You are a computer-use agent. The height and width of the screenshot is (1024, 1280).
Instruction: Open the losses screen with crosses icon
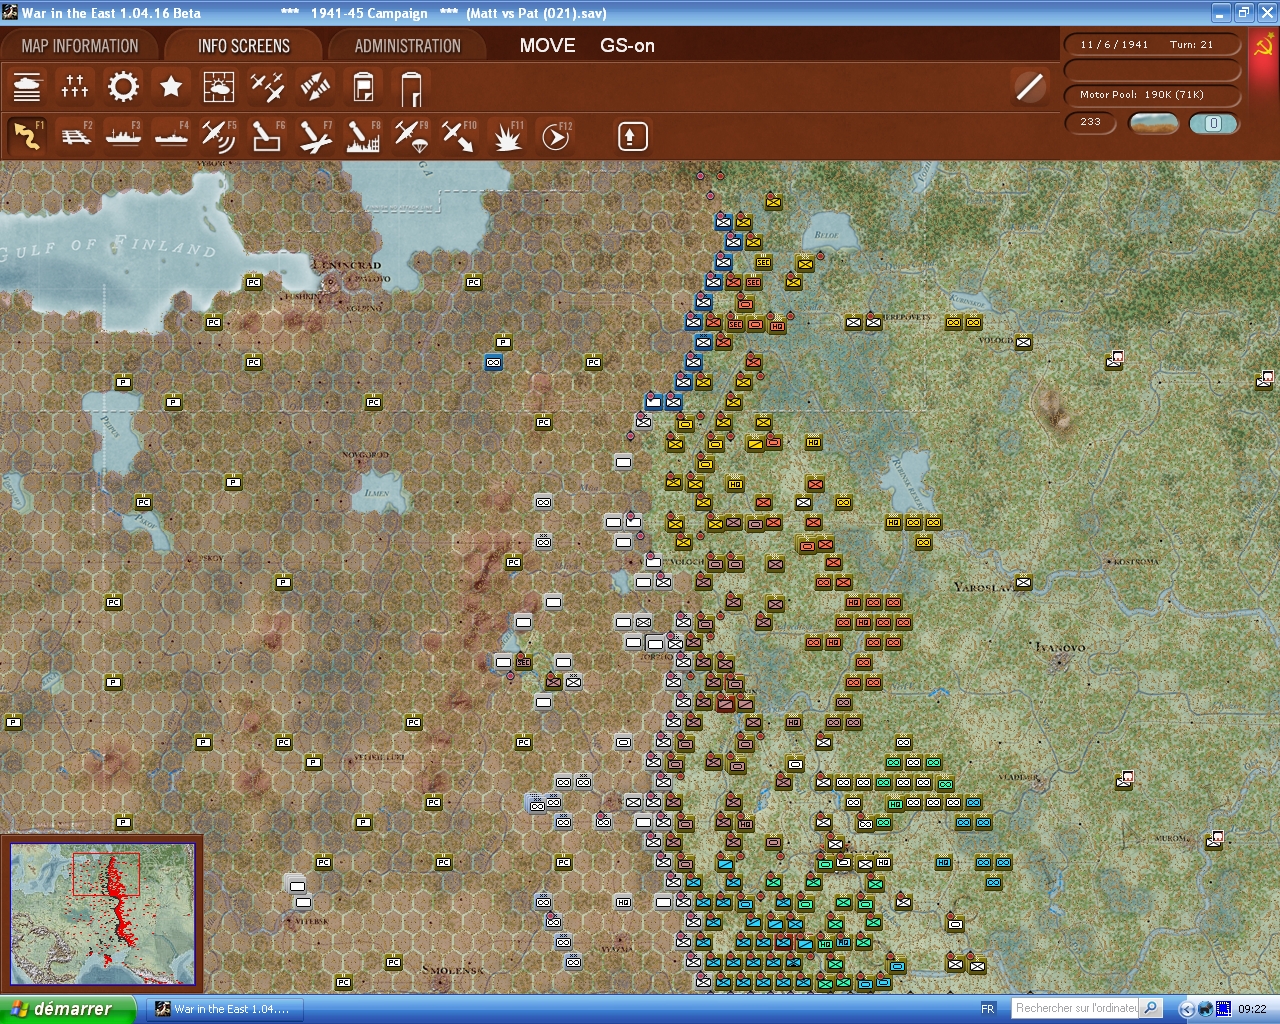click(75, 87)
